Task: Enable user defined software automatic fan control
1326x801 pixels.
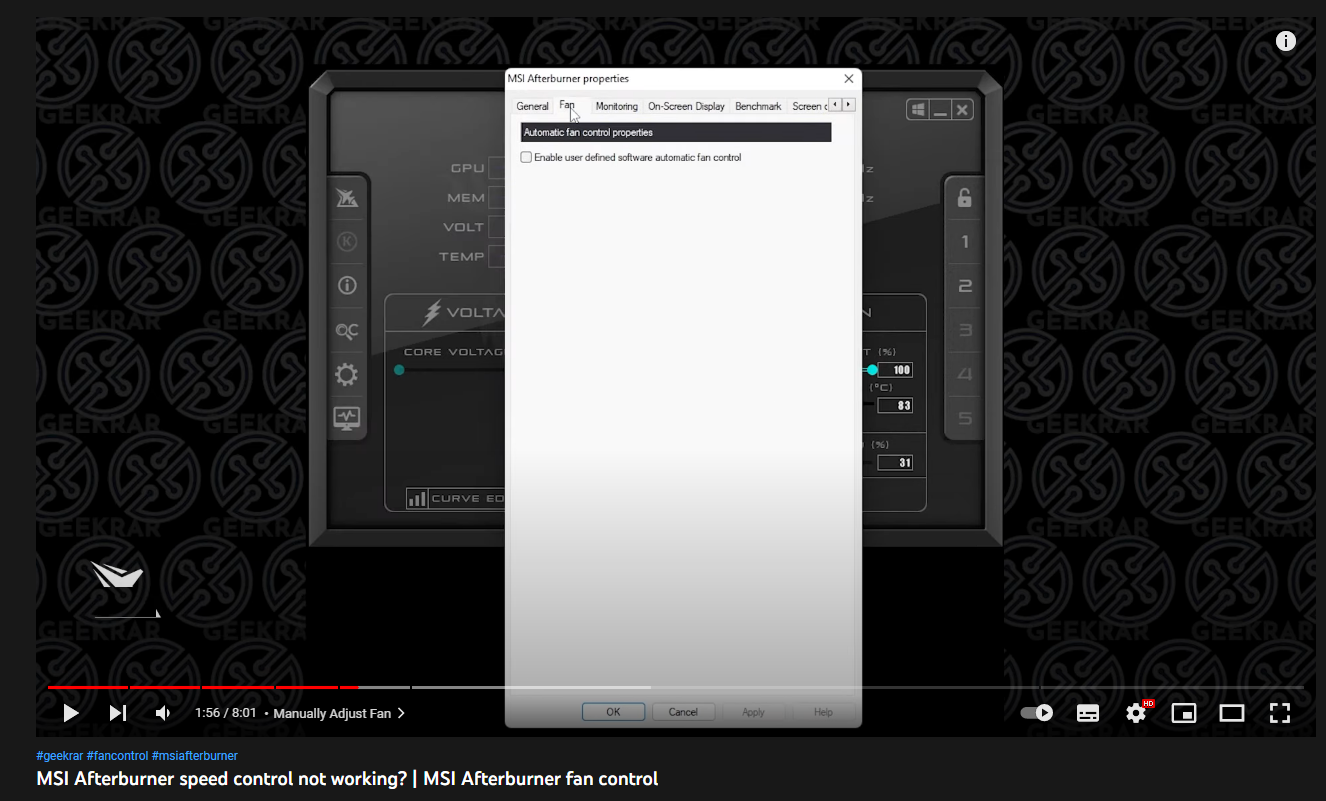Action: [x=526, y=158]
